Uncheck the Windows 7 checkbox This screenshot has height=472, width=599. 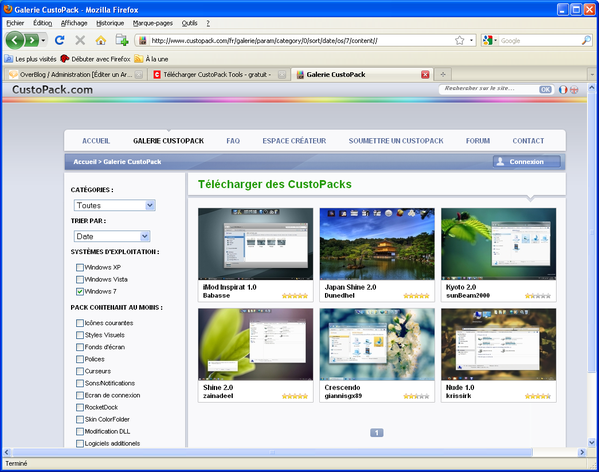click(x=80, y=291)
